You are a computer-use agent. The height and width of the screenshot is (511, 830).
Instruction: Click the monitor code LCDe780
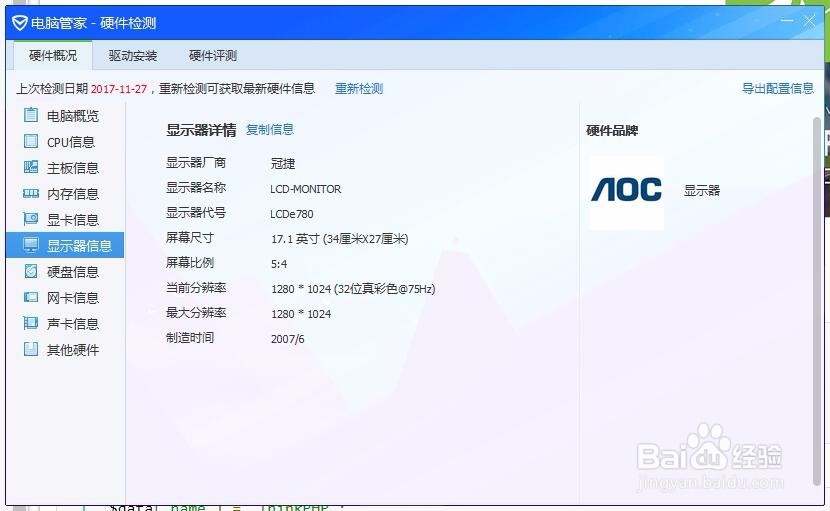coord(292,214)
